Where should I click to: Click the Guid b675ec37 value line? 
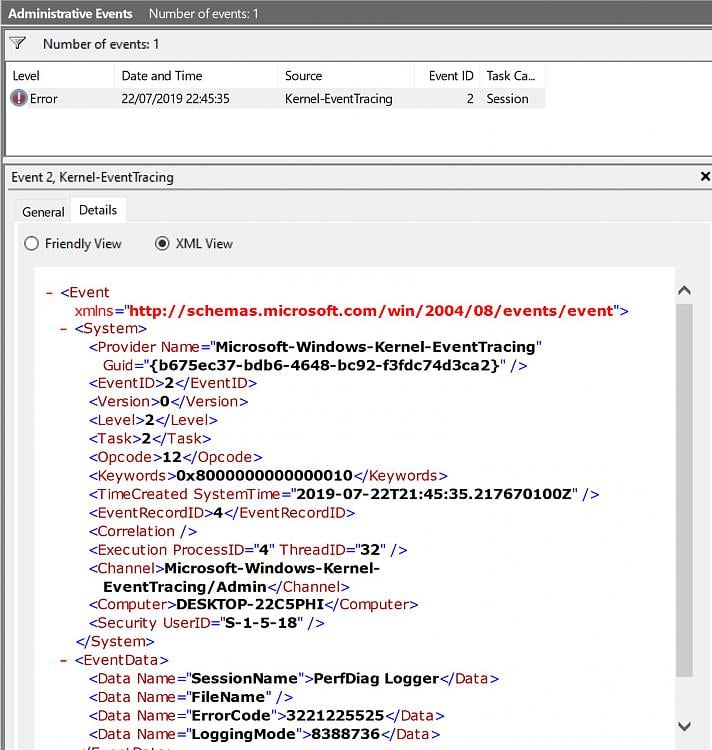click(x=315, y=365)
